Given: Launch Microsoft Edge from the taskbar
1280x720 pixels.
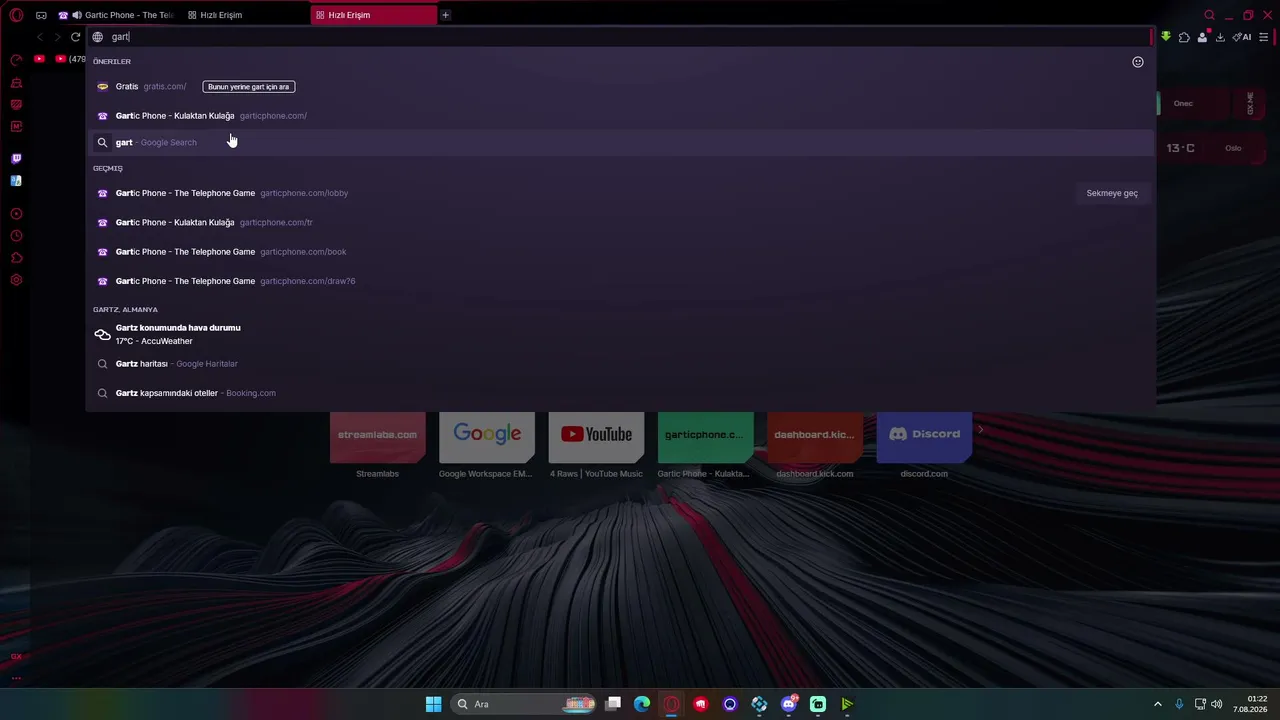Looking at the screenshot, I should pos(642,704).
